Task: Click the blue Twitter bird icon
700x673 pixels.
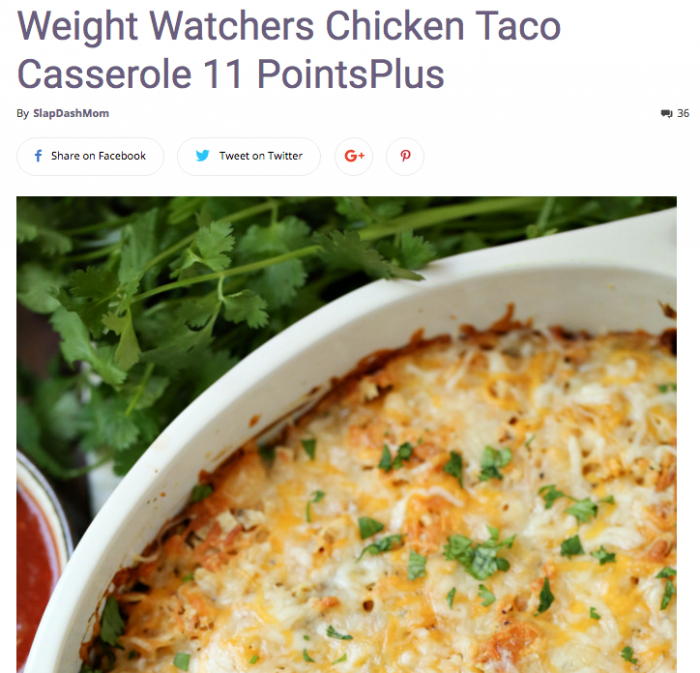Action: [x=202, y=156]
